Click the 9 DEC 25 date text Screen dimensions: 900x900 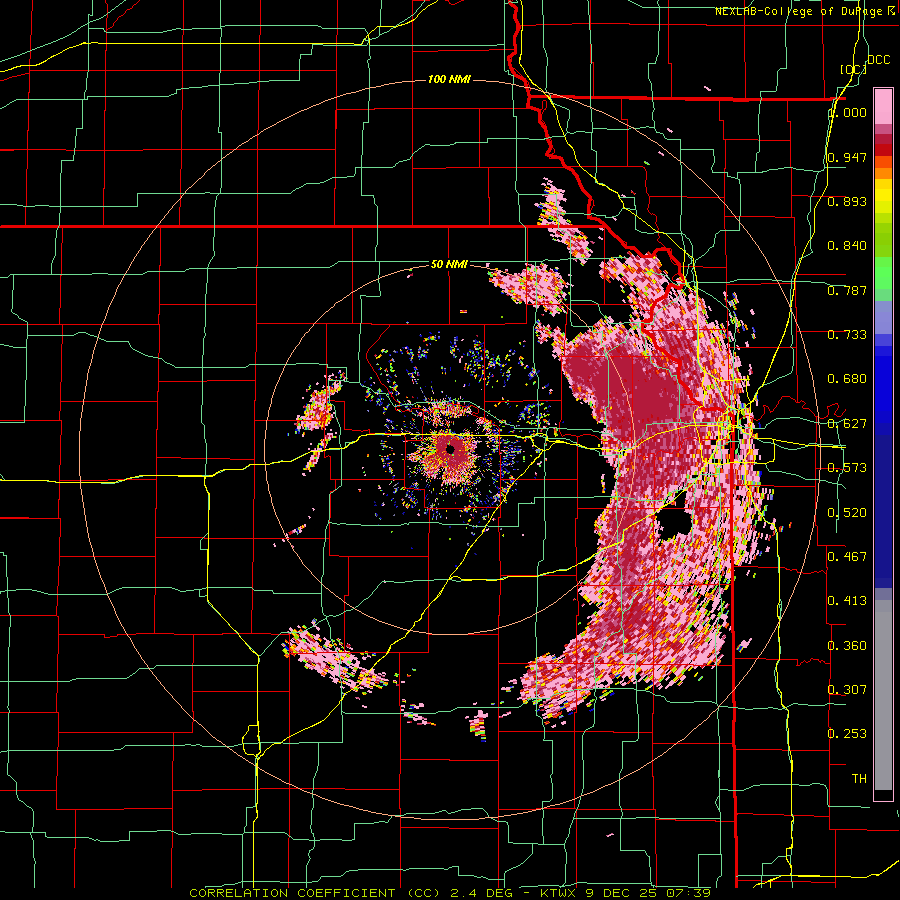point(620,893)
